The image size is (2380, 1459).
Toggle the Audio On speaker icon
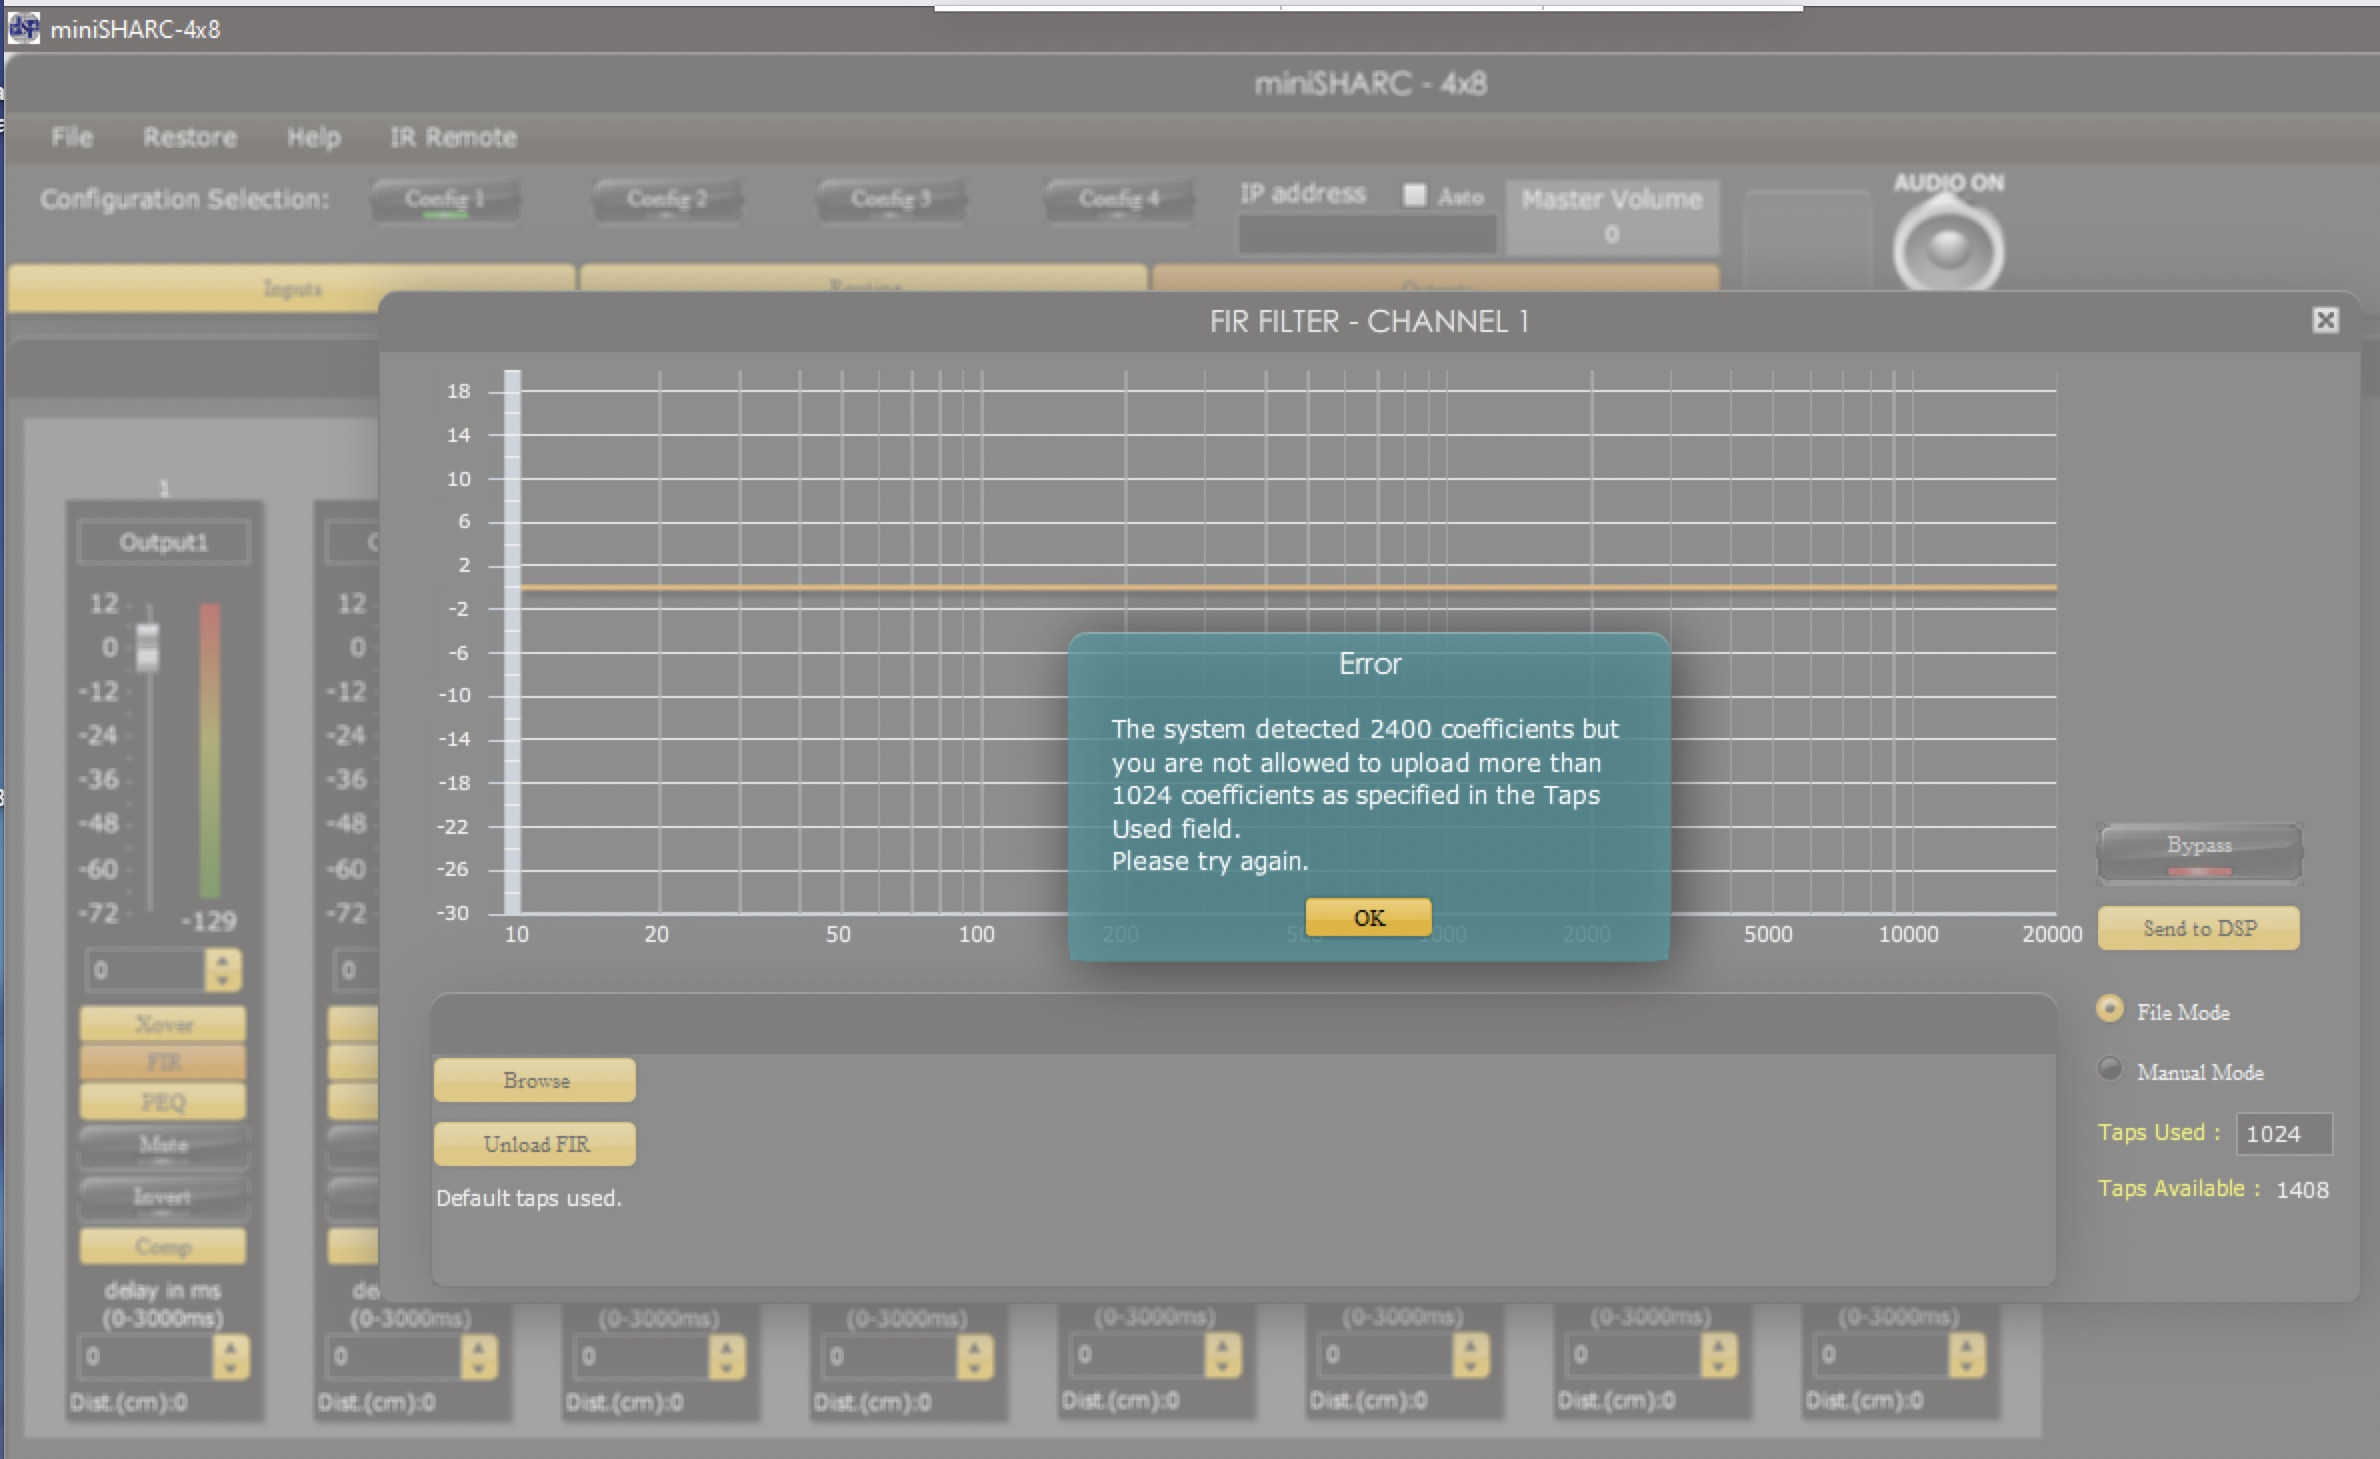[x=1948, y=248]
